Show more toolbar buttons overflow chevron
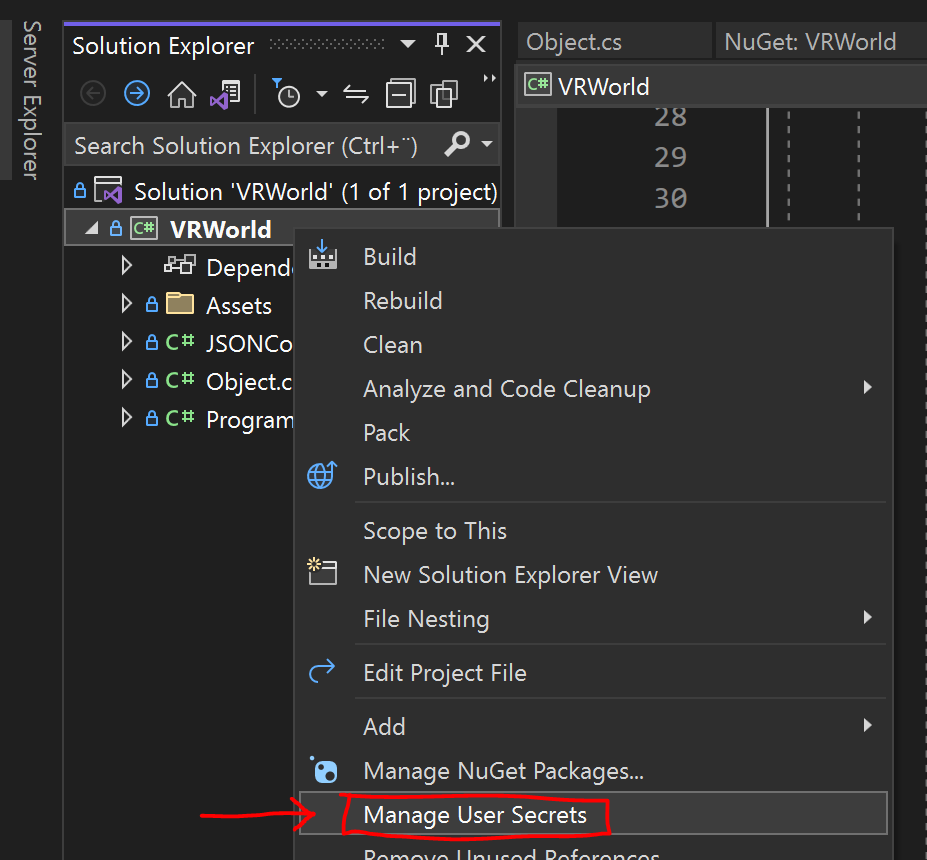 pos(489,78)
